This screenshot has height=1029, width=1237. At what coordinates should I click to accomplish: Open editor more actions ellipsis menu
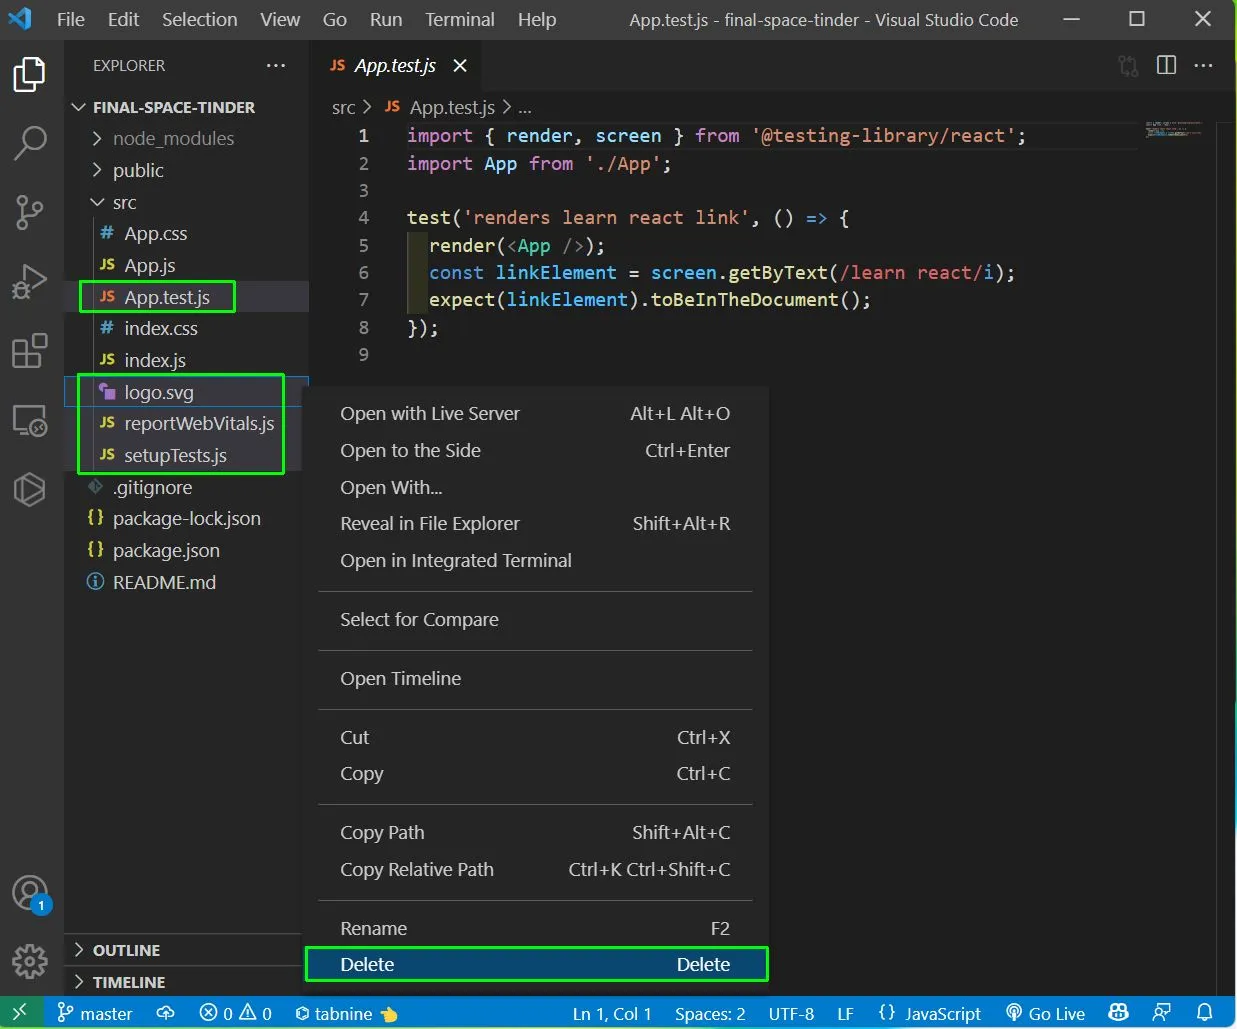pyautogui.click(x=1204, y=66)
